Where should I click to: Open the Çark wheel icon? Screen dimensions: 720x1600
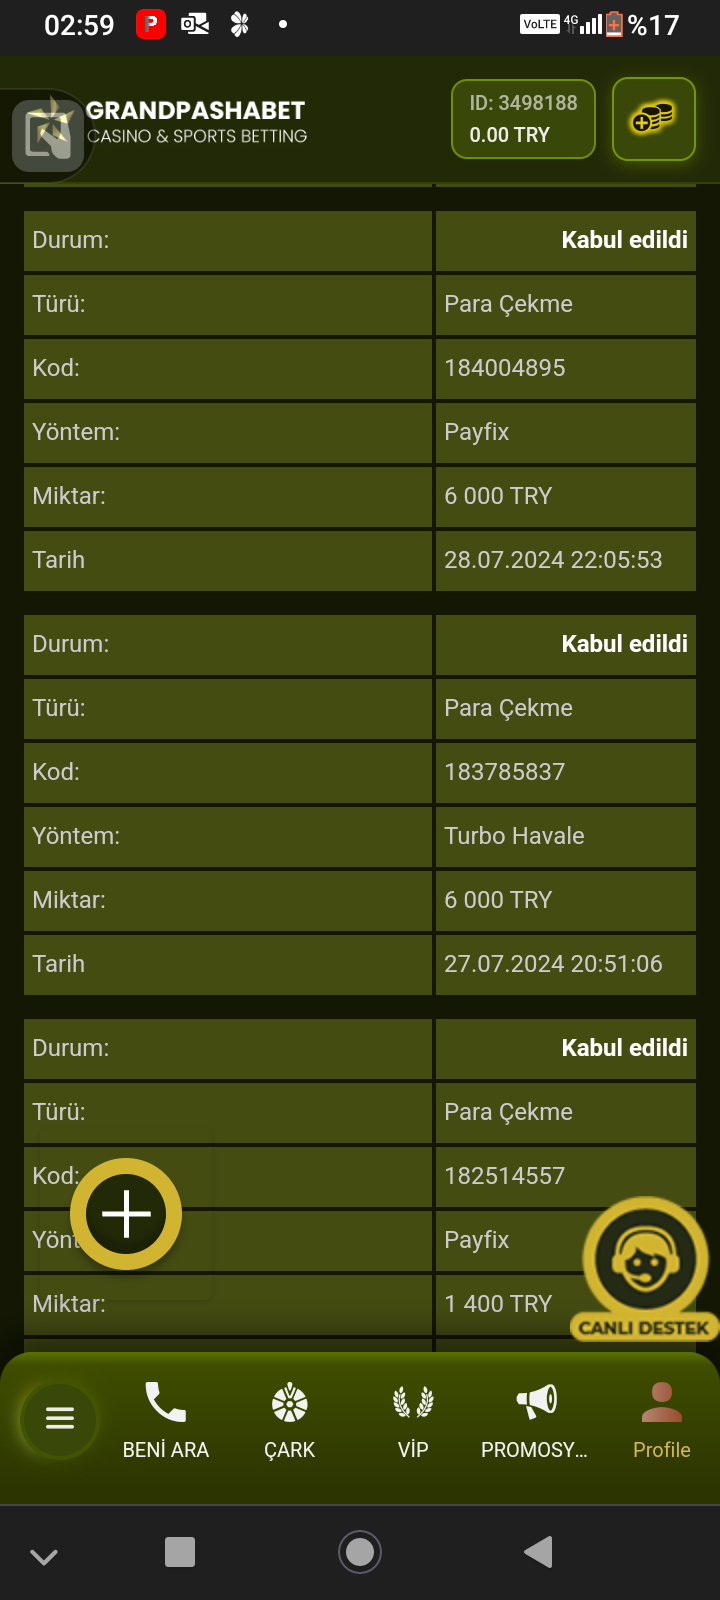pyautogui.click(x=289, y=1403)
